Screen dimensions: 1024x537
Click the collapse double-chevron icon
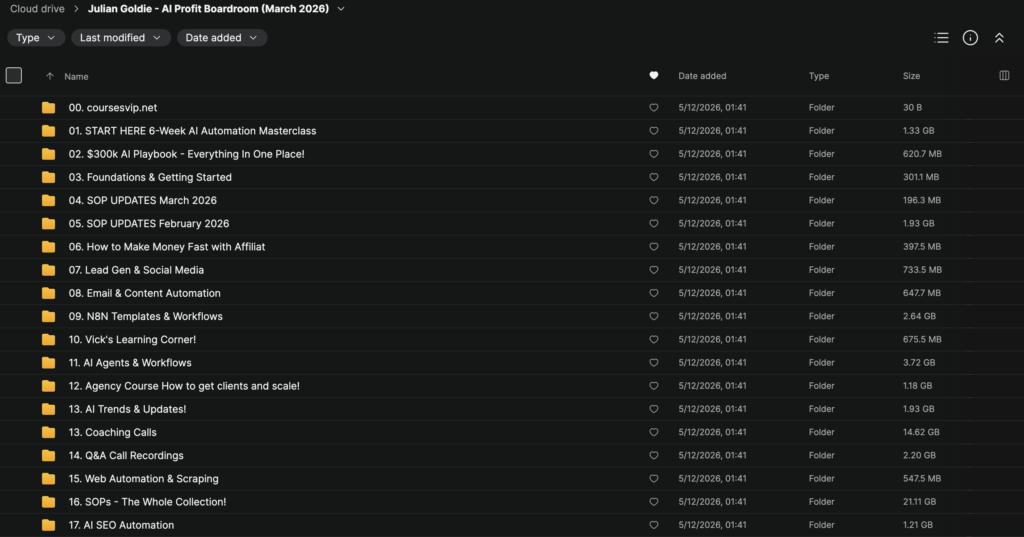(x=999, y=38)
